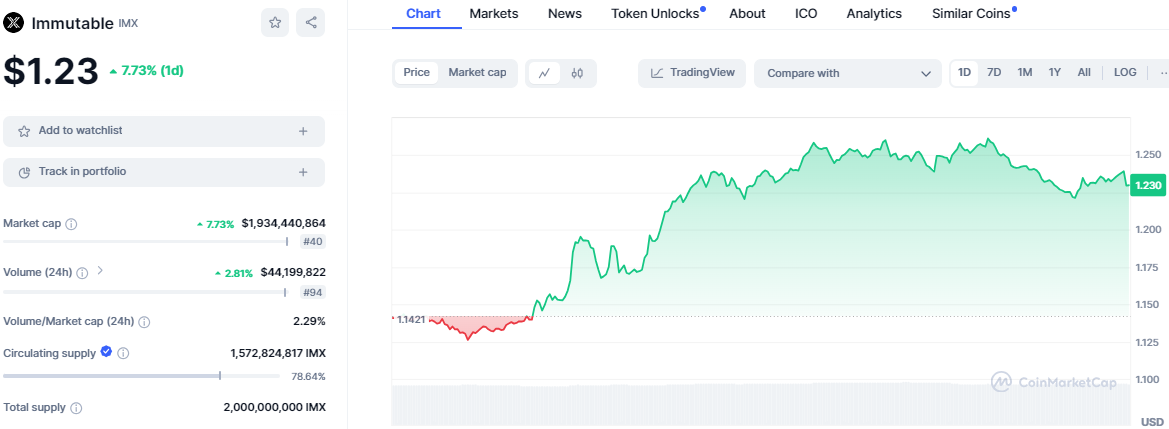Click the star favorite icon
This screenshot has height=429, width=1169.
point(275,23)
